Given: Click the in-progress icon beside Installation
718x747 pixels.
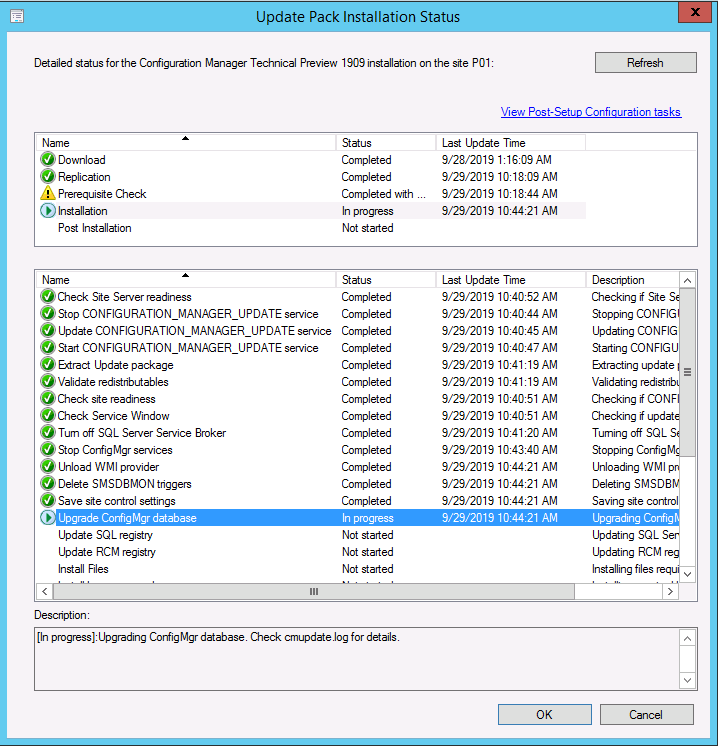Looking at the screenshot, I should pos(48,211).
